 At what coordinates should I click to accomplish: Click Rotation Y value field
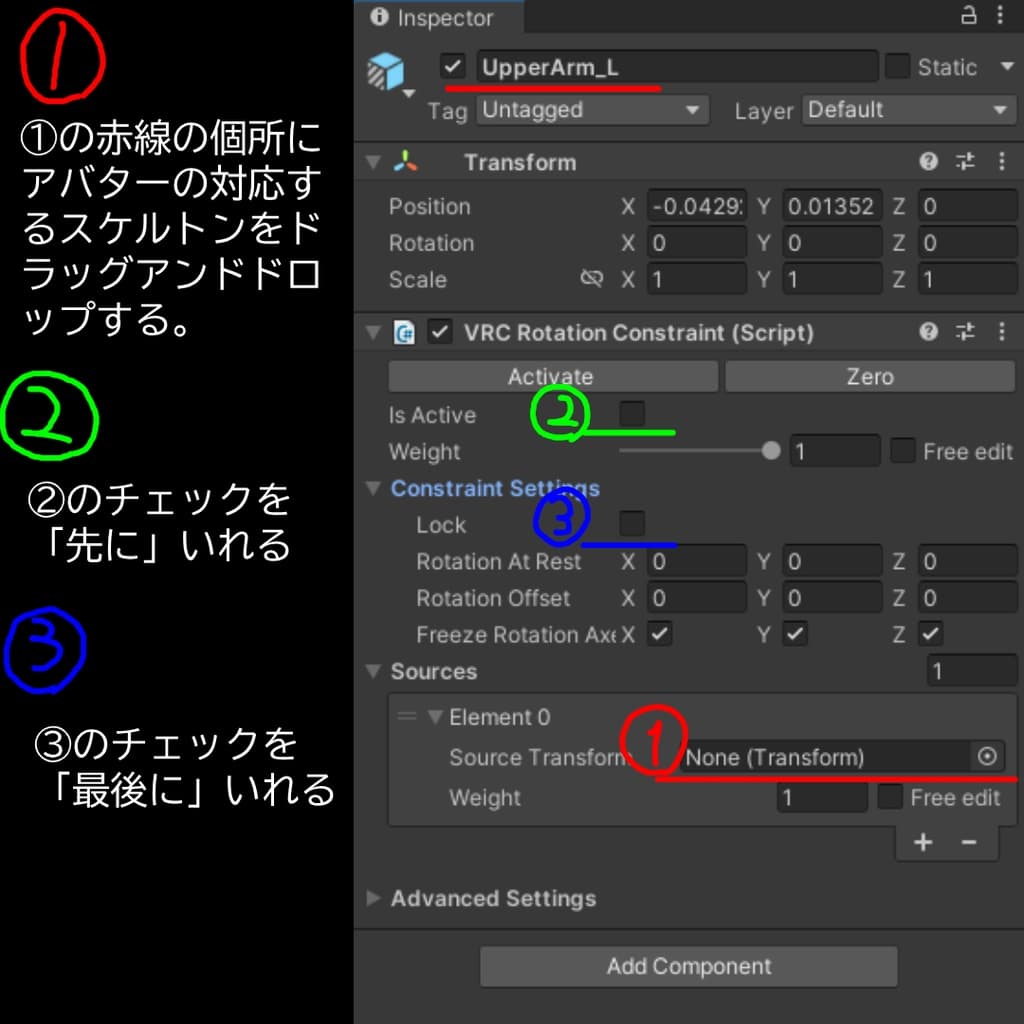[832, 243]
